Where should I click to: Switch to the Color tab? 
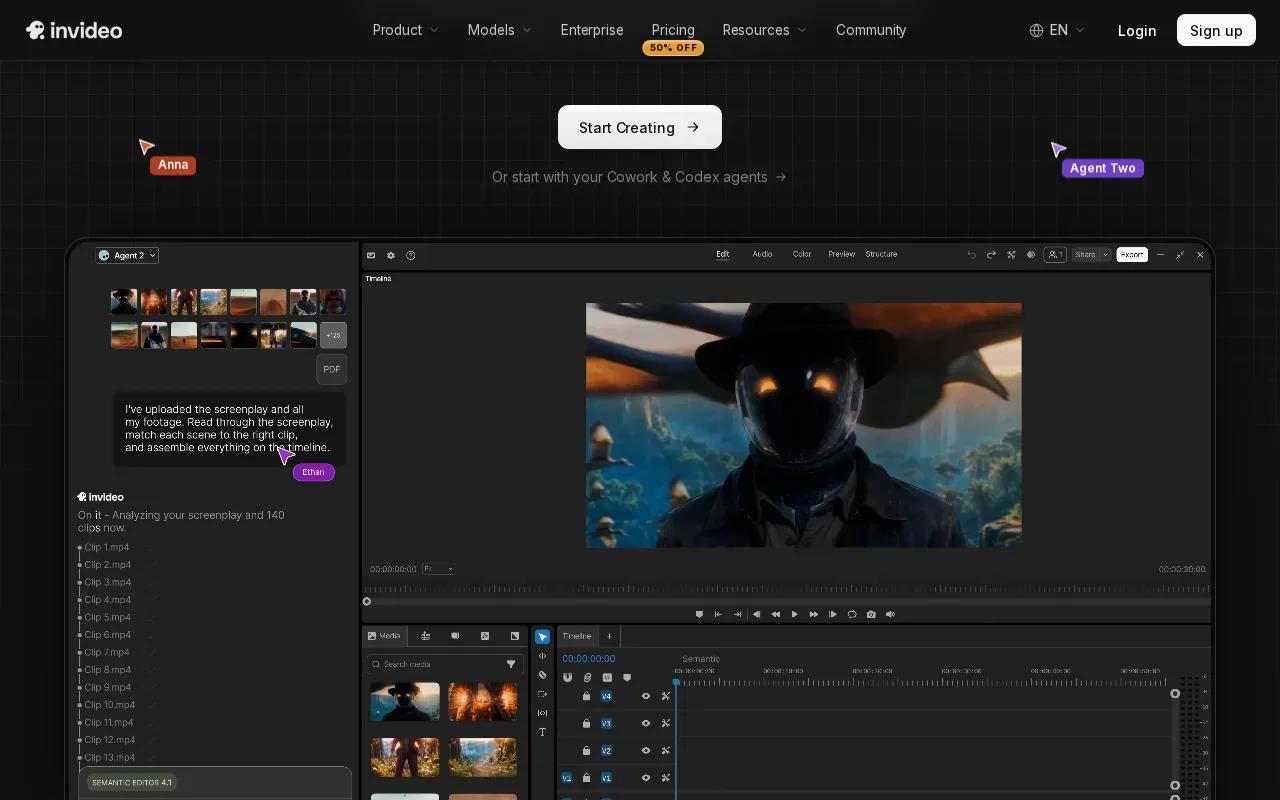pyautogui.click(x=802, y=254)
